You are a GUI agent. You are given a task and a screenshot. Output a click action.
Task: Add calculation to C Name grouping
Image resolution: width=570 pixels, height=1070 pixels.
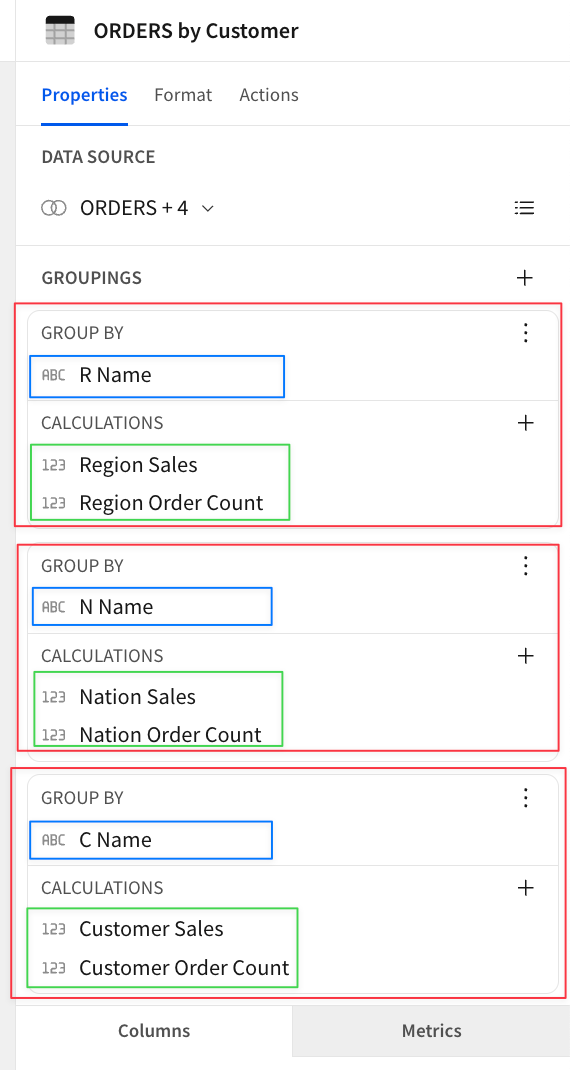[x=525, y=888]
